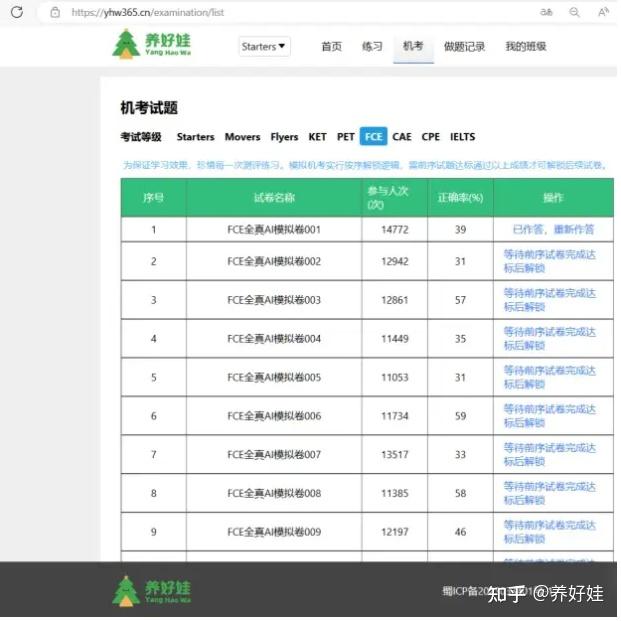Click the footer Yang Hao Wa logo
Image resolution: width=621 pixels, height=621 pixels.
152,591
